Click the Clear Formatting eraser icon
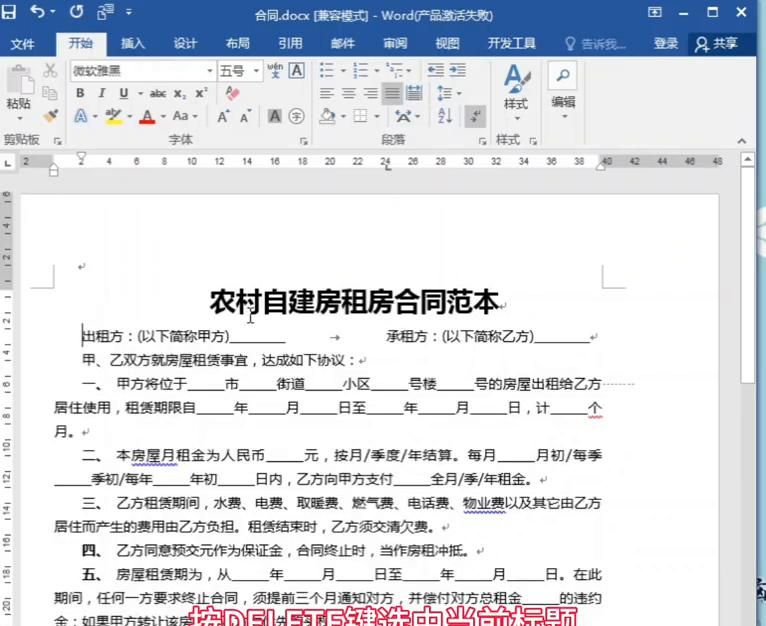766x626 pixels. 232,93
